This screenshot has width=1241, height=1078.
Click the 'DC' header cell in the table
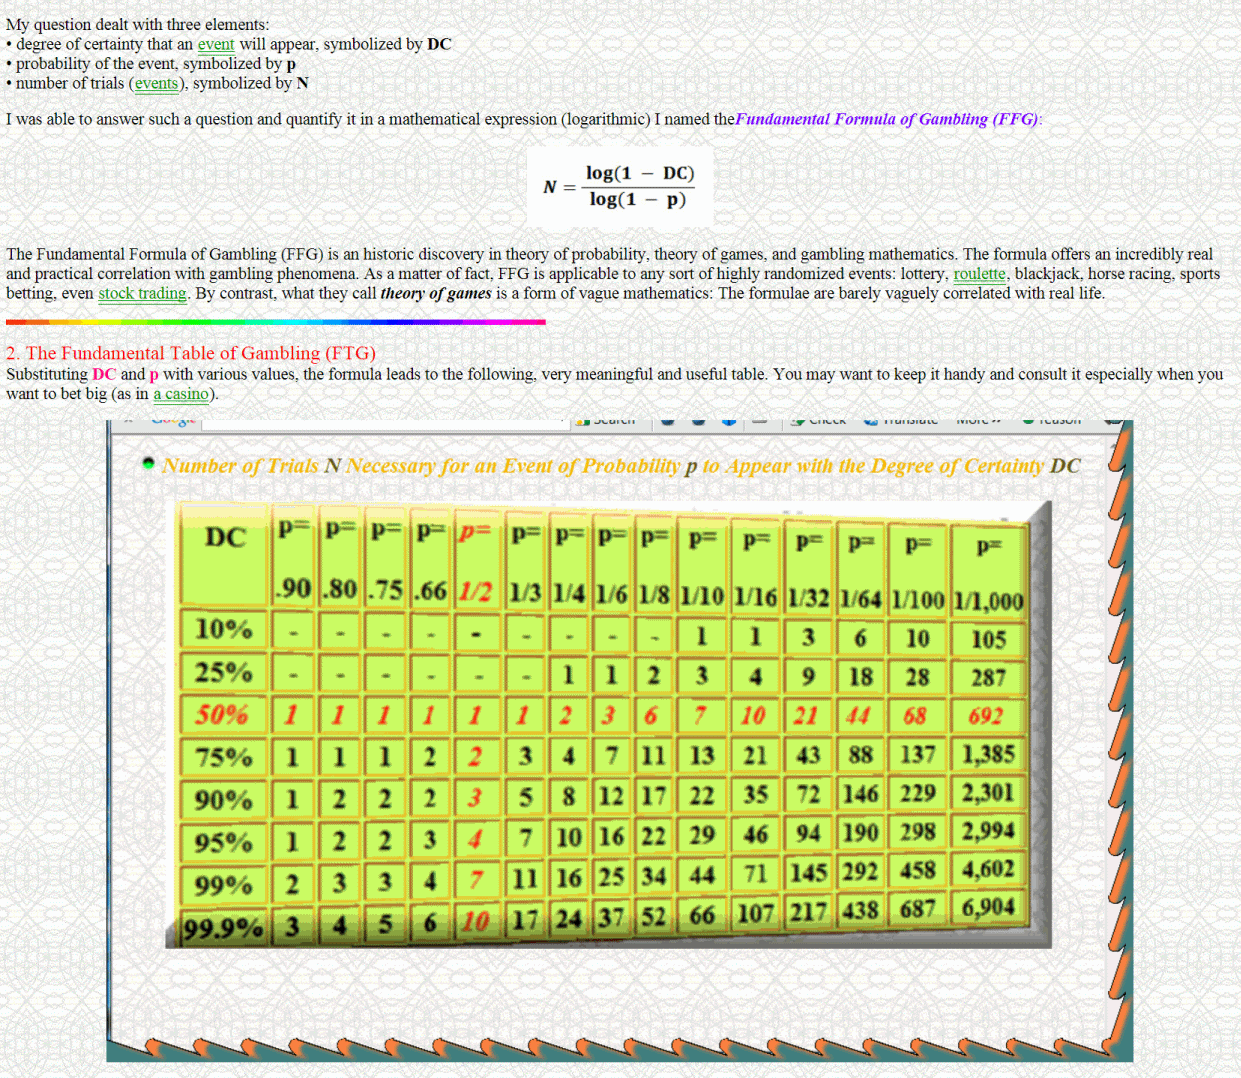coord(225,554)
